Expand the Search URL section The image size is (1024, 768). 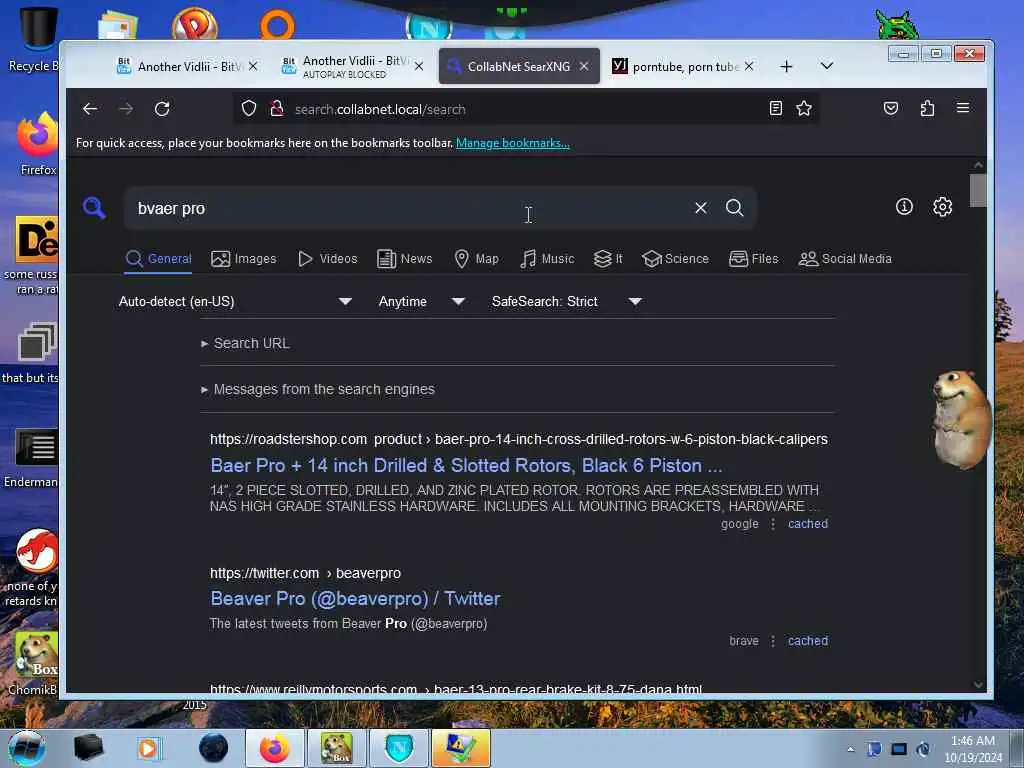(x=245, y=343)
